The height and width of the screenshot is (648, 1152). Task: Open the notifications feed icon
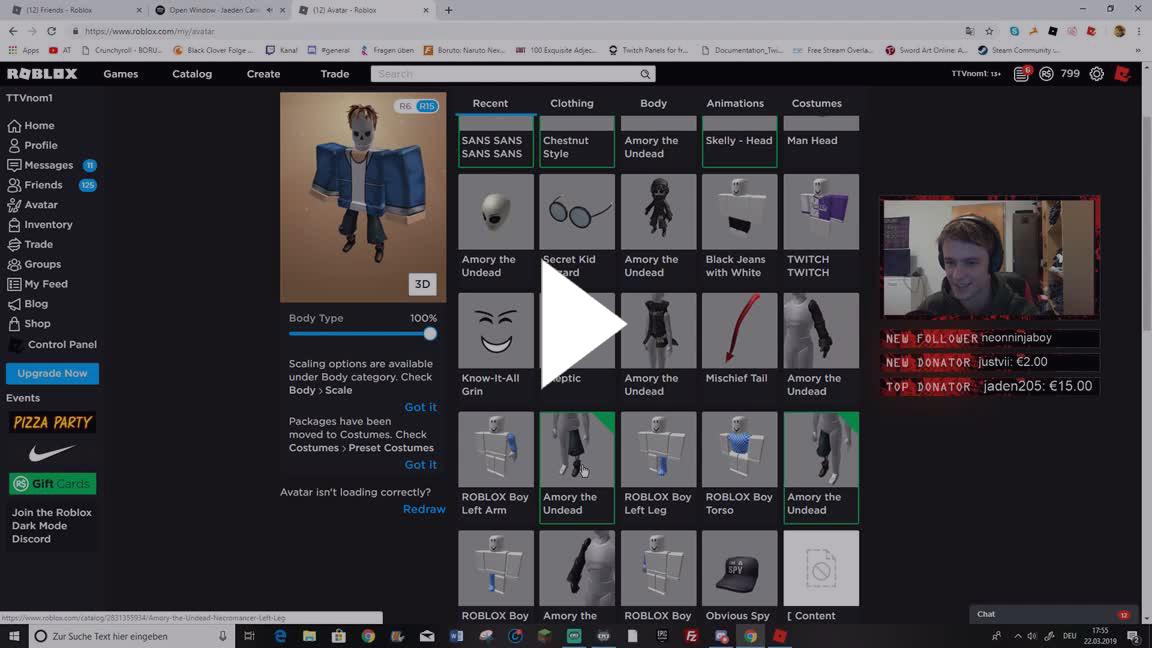[x=1022, y=73]
